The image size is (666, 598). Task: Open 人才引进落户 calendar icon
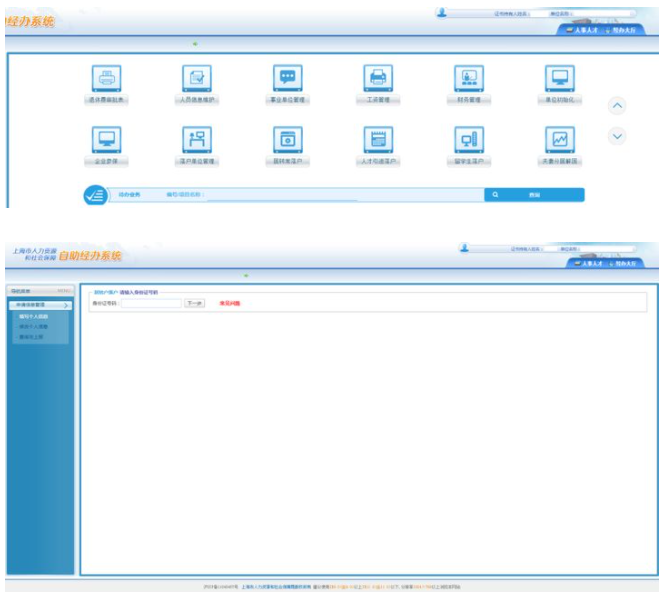coord(378,140)
